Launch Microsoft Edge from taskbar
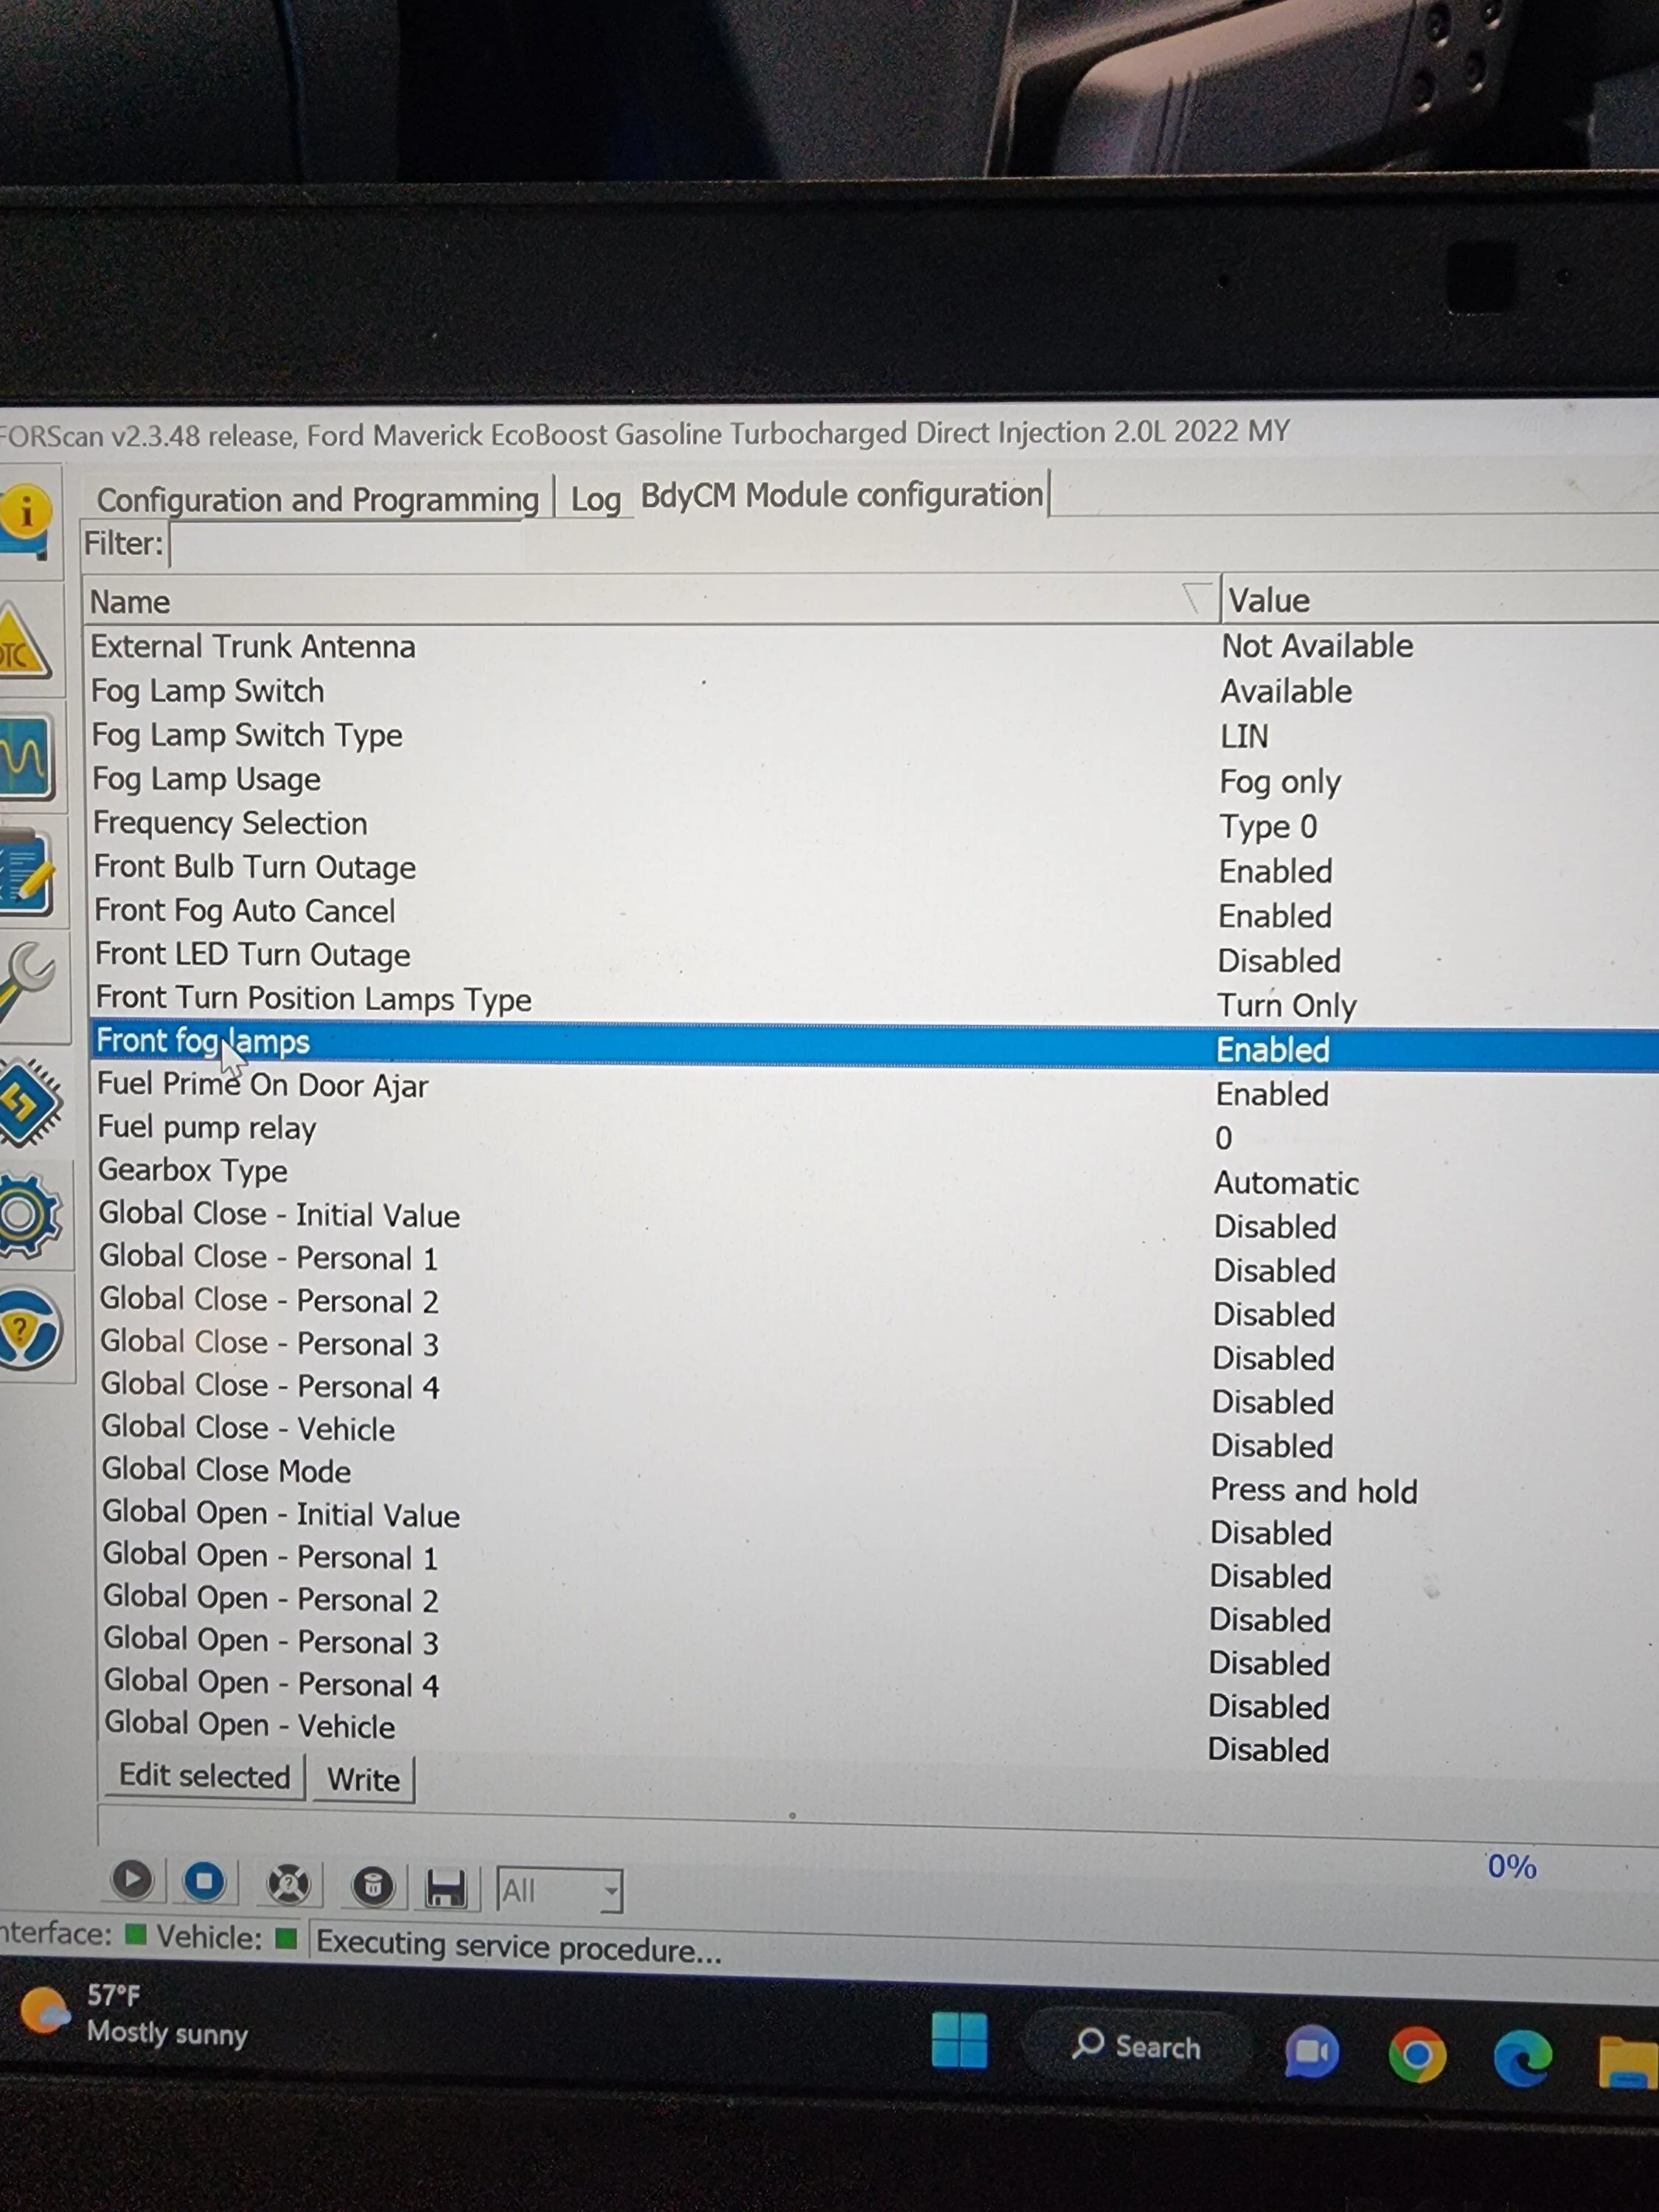Viewport: 1659px width, 2212px height. click(x=1522, y=2057)
